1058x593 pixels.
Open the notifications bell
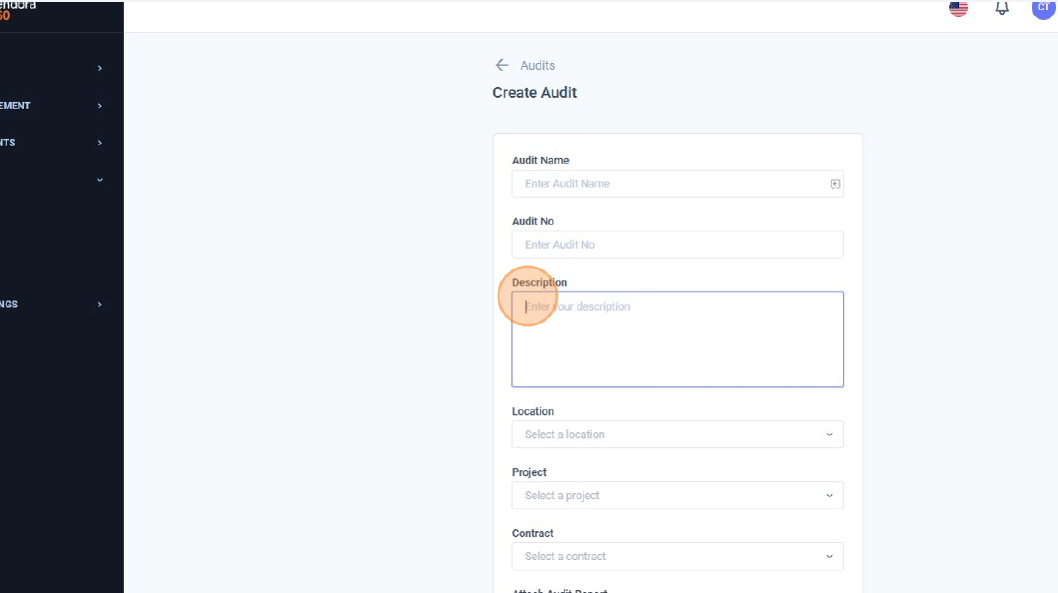1001,8
